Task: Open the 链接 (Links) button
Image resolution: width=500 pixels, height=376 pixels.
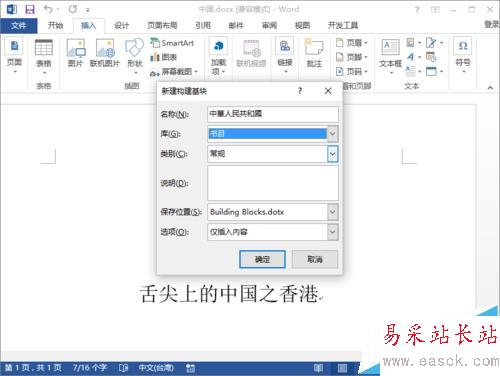Action: point(285,56)
